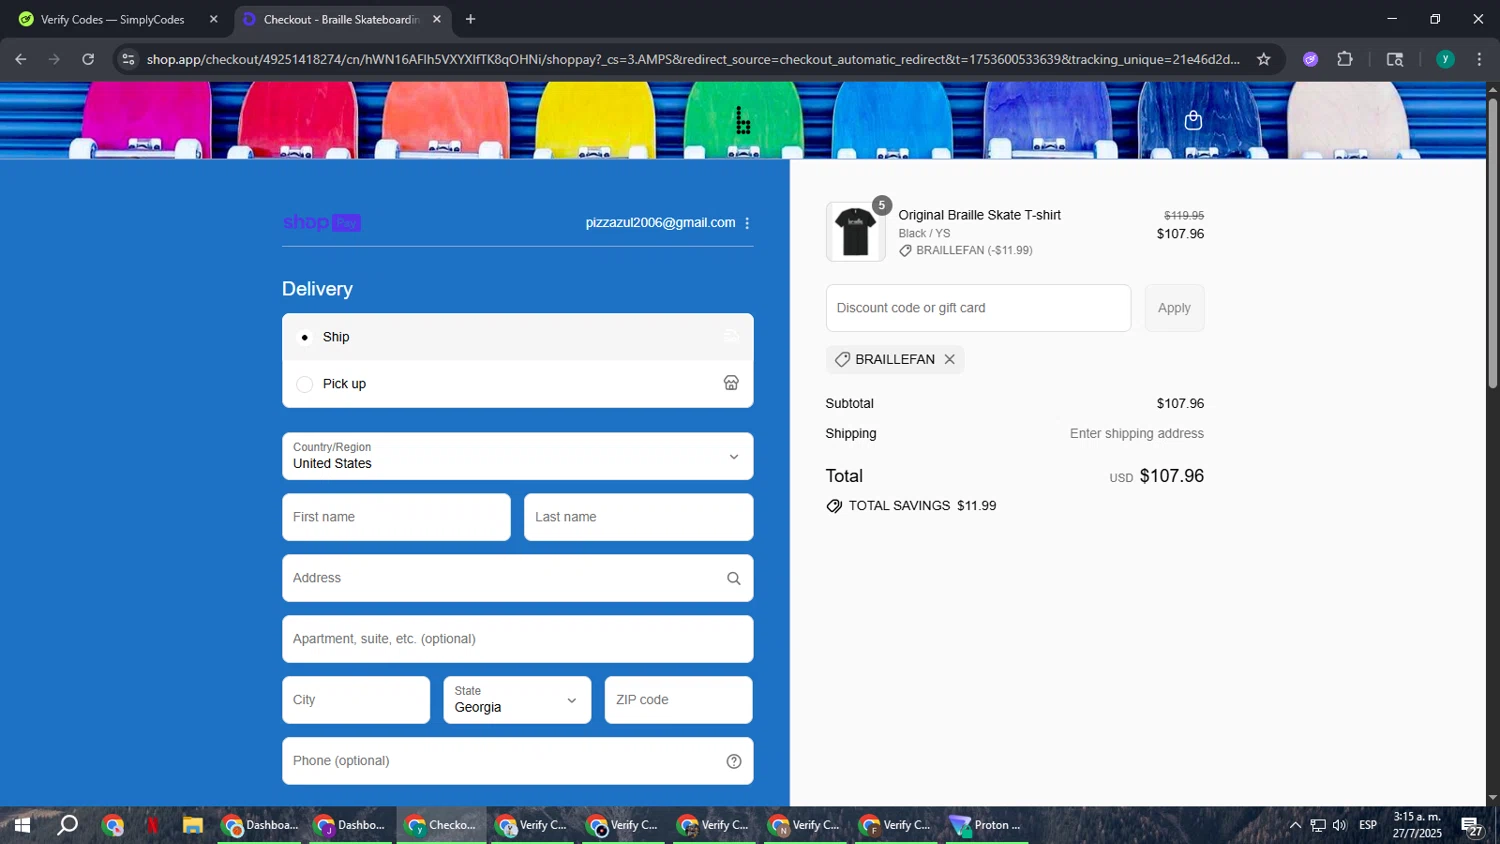Click the Address input field
Image resolution: width=1500 pixels, height=844 pixels.
click(x=517, y=578)
